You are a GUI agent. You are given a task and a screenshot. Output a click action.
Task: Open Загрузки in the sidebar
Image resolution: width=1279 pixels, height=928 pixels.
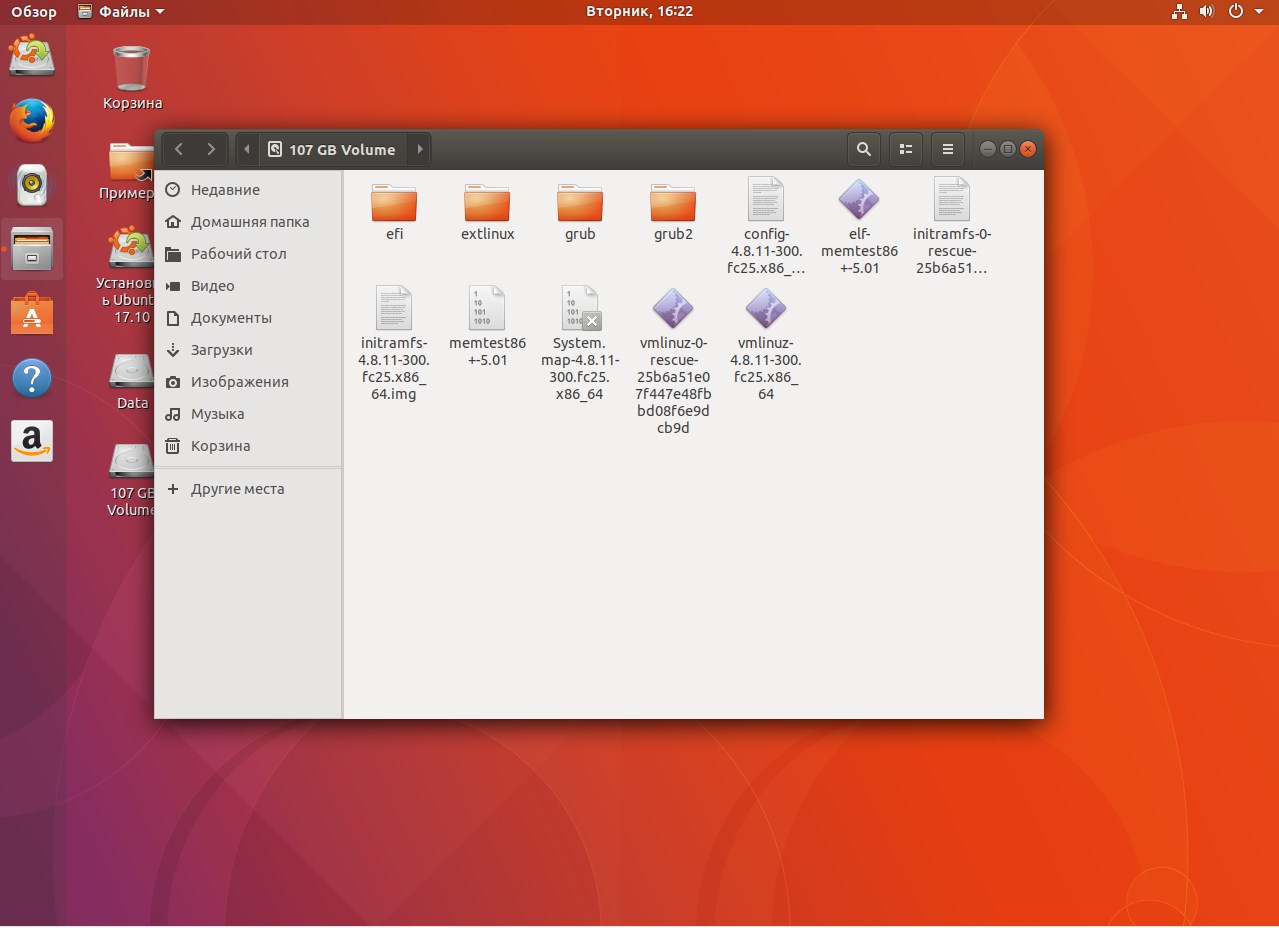click(222, 350)
